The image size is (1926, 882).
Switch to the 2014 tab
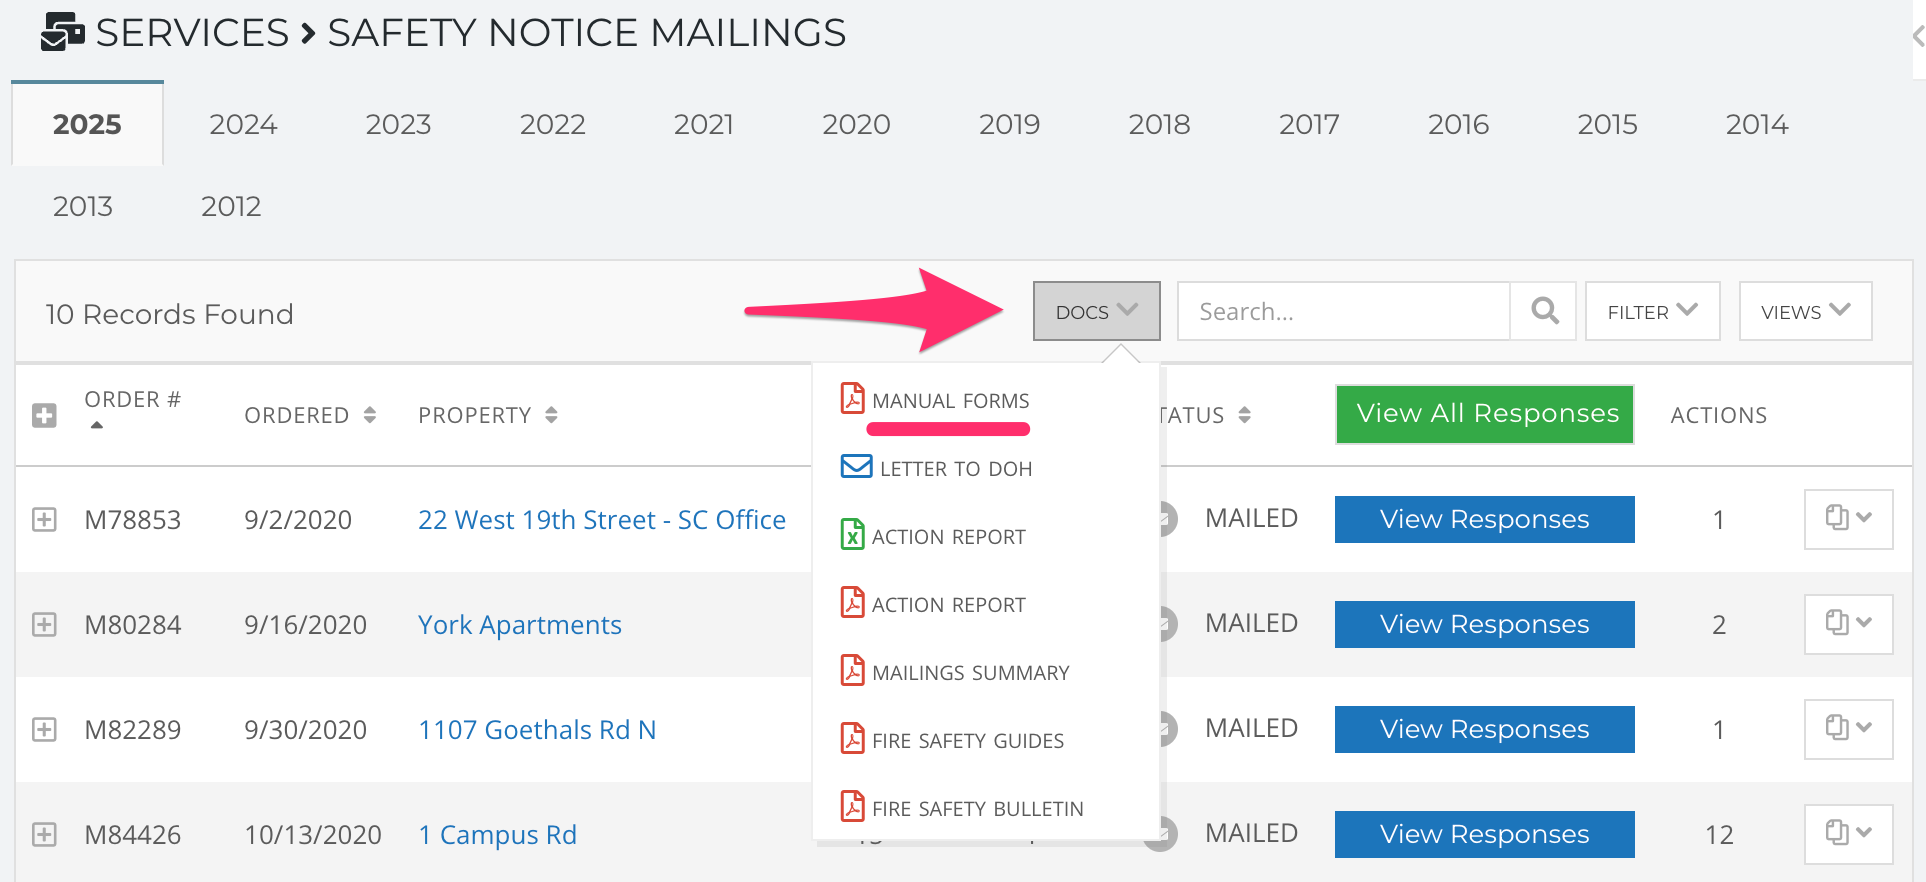click(x=1756, y=124)
